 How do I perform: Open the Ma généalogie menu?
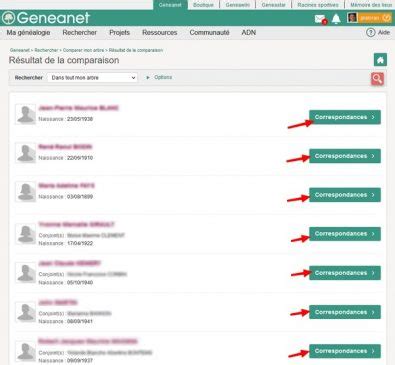(28, 32)
